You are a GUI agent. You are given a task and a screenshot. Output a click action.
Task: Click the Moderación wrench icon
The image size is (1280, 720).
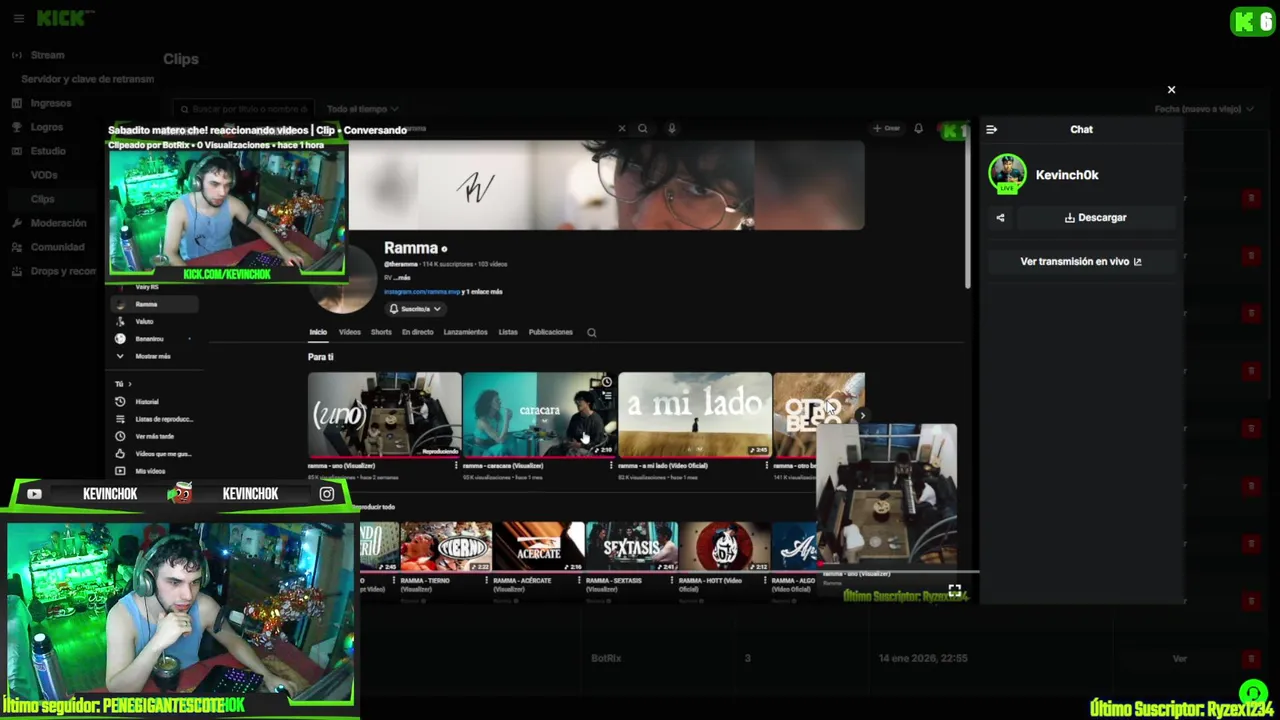[17, 223]
